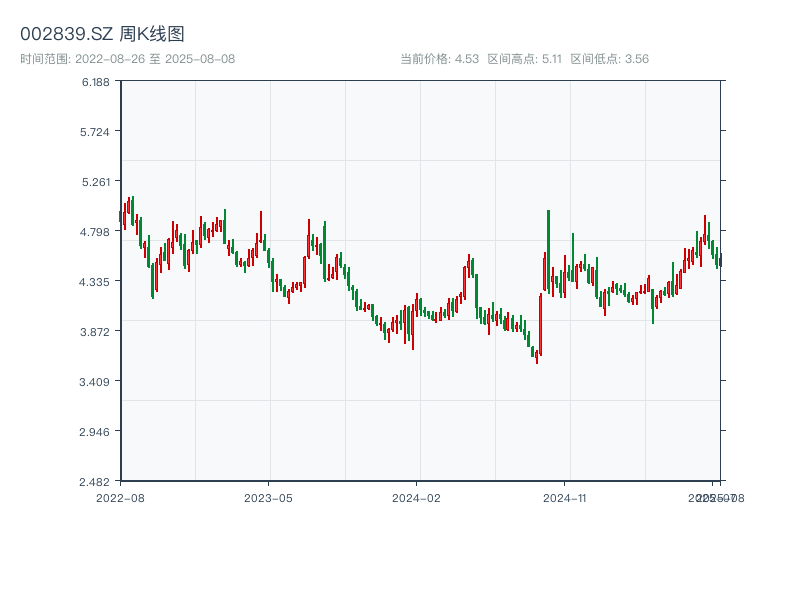Click the tall red candle rising from chart's lowest point
Viewport: 800px width, 600px height.
pyautogui.click(x=540, y=323)
